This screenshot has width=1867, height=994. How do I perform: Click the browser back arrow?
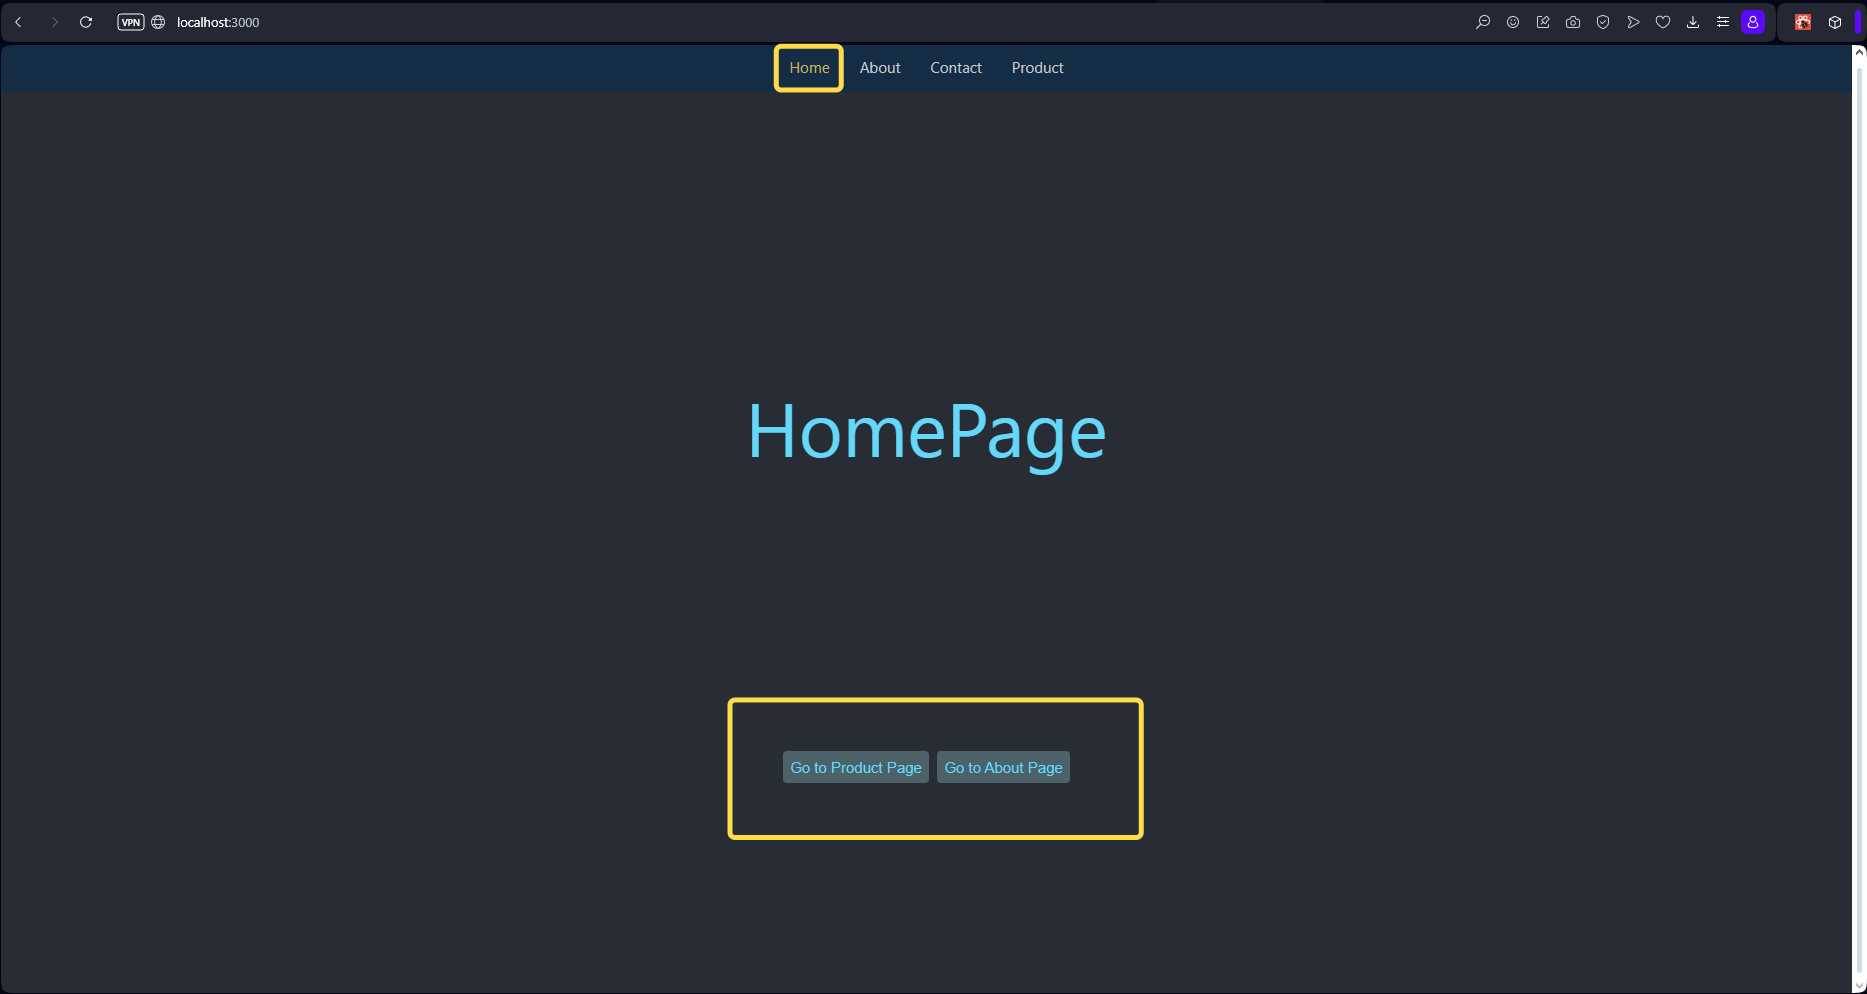click(x=18, y=22)
